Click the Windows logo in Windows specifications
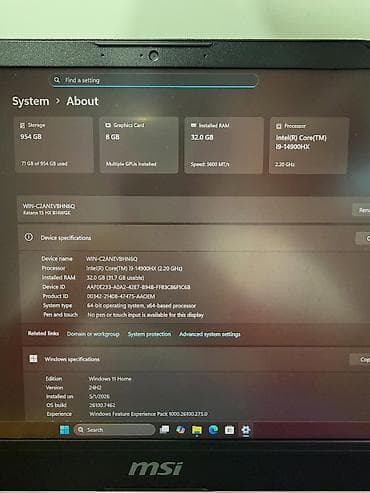Image resolution: width=370 pixels, height=493 pixels. (x=33, y=359)
